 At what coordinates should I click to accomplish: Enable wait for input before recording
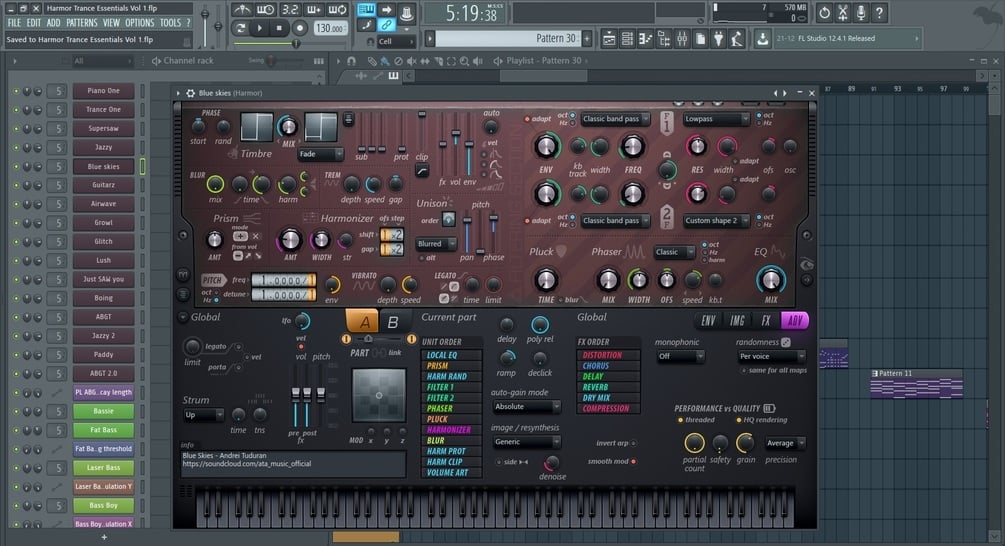click(x=265, y=10)
